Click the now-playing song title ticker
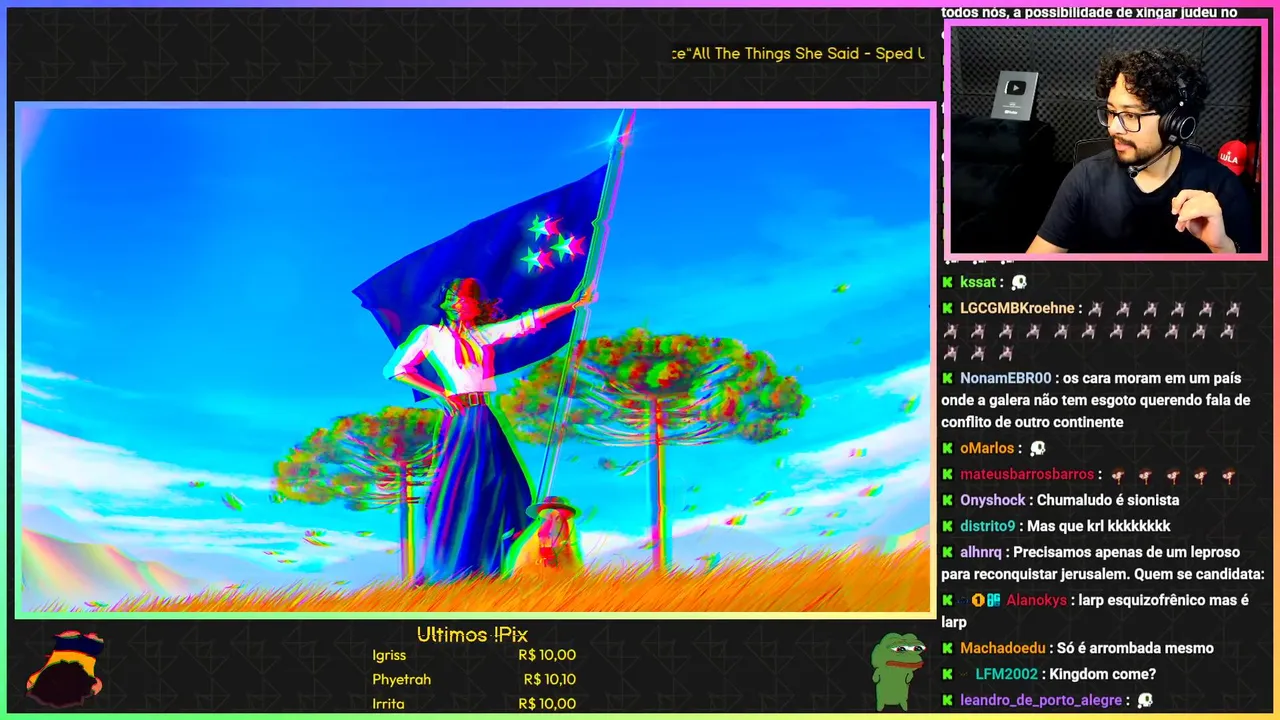 click(798, 53)
